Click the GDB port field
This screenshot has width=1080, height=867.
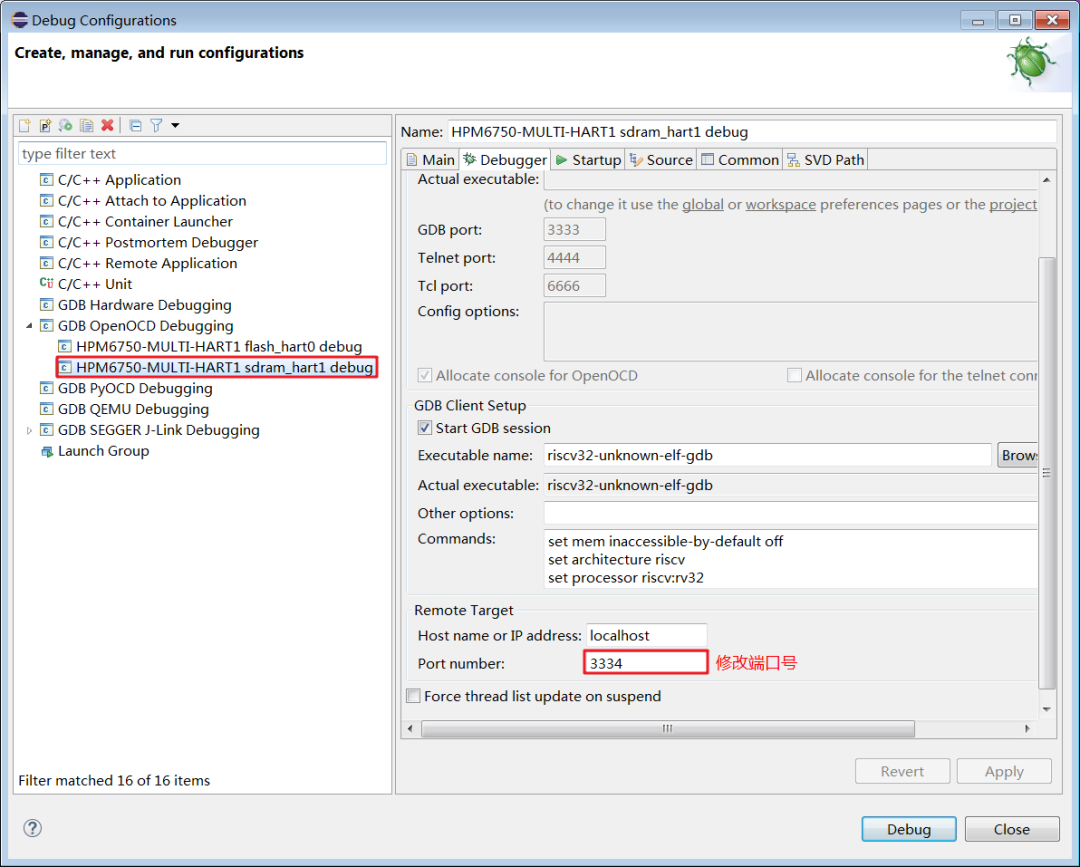pyautogui.click(x=574, y=229)
